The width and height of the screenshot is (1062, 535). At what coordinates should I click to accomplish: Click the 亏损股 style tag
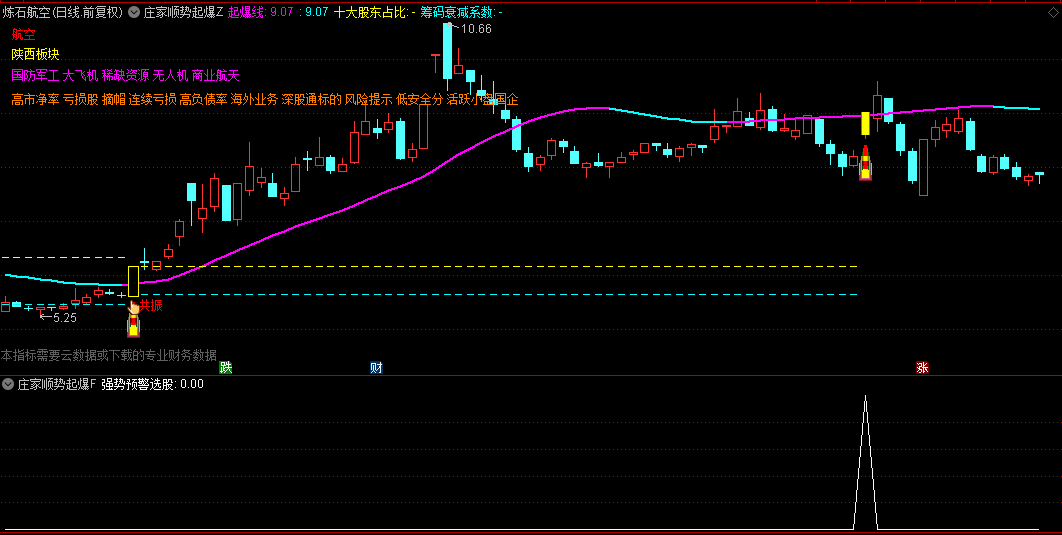81,100
